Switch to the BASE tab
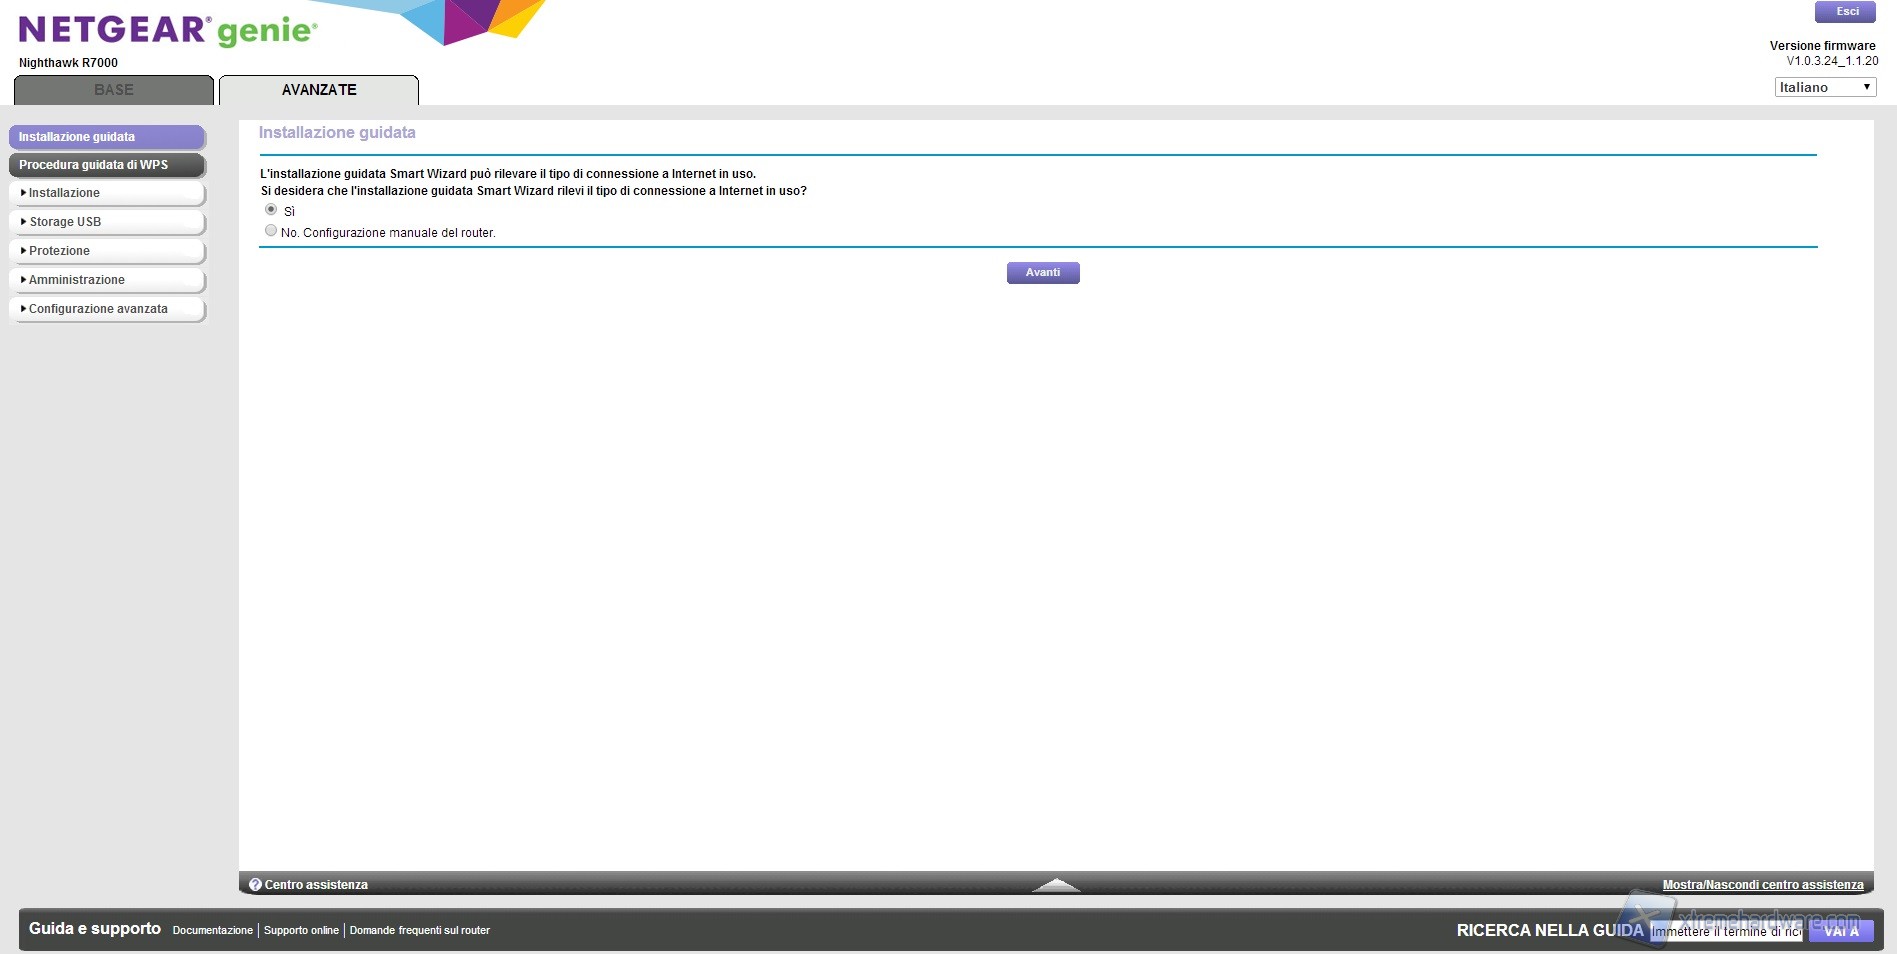This screenshot has width=1897, height=954. click(x=114, y=90)
